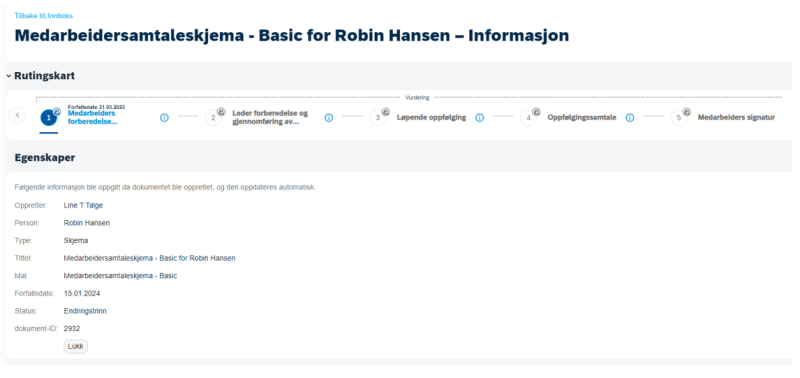The image size is (800, 378).
Task: Open Løpende oppfølging step
Action: click(431, 118)
